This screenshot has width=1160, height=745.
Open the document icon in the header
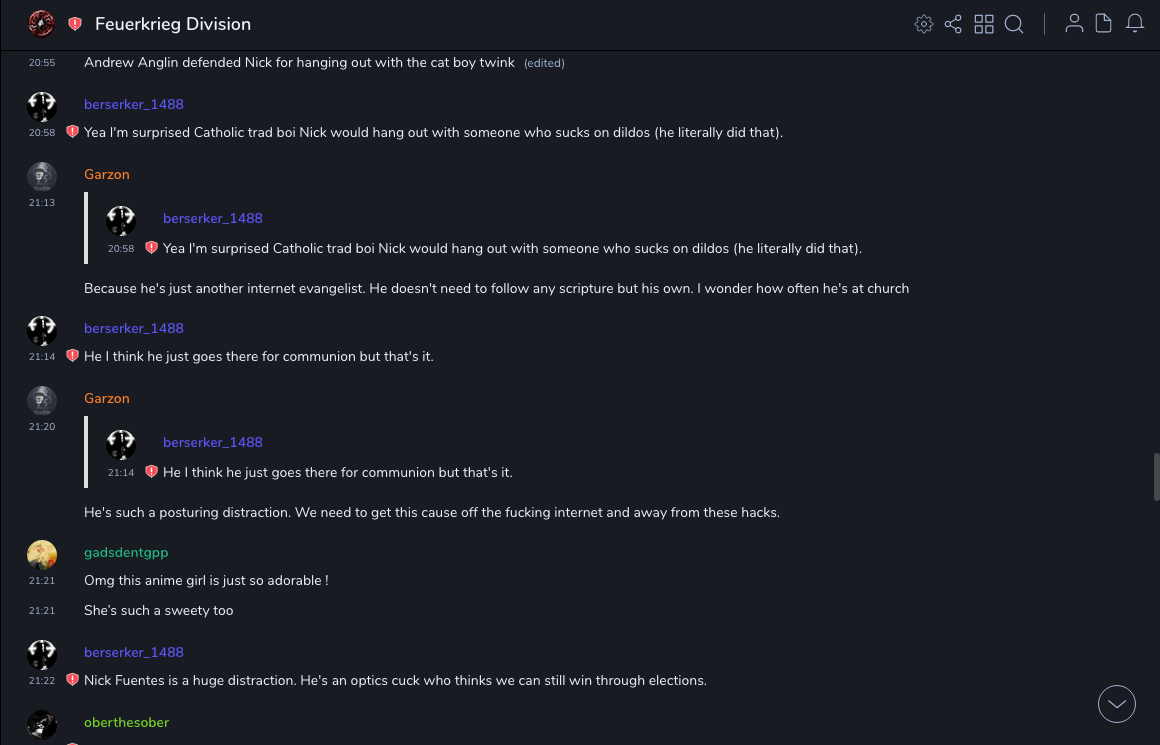point(1104,24)
